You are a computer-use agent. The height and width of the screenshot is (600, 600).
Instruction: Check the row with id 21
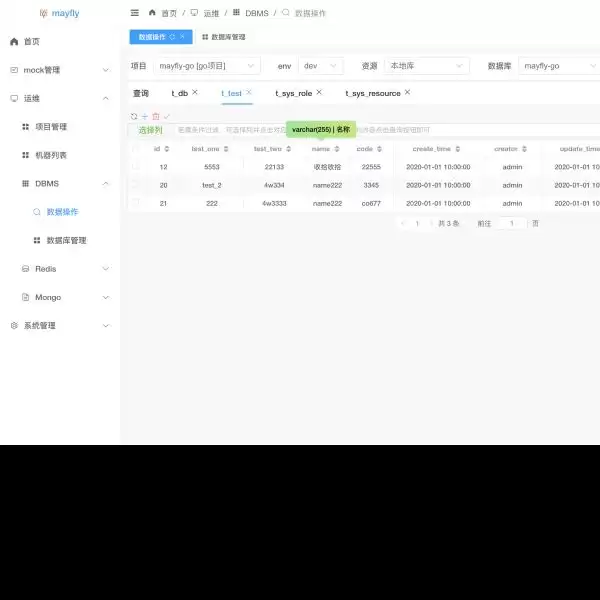tap(135, 202)
